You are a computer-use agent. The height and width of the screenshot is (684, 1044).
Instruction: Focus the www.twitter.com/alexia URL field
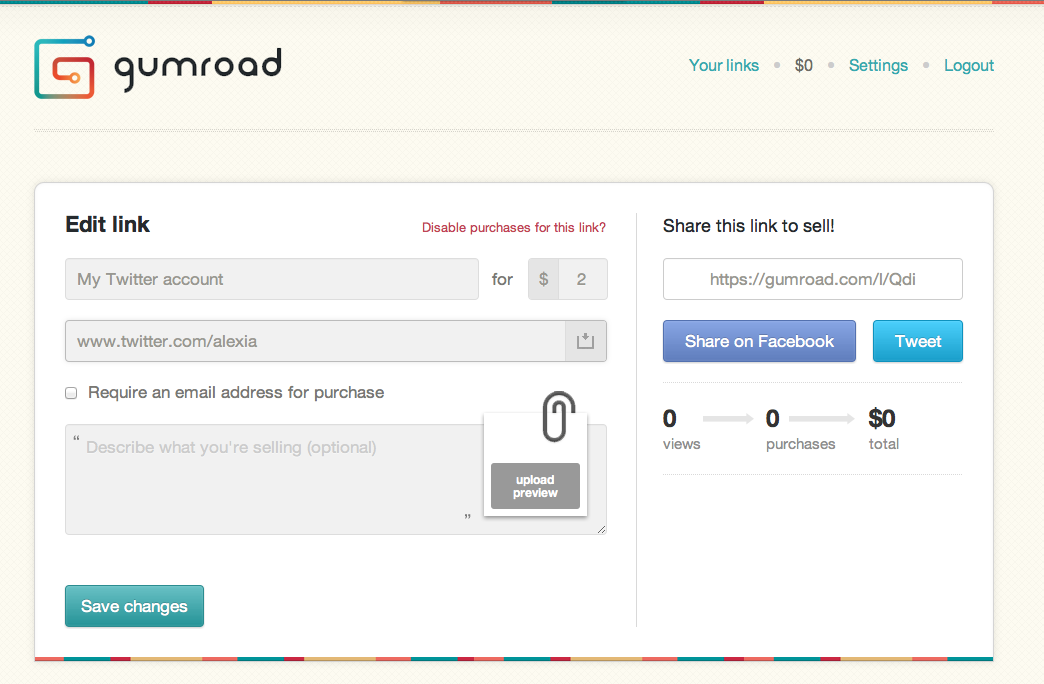pyautogui.click(x=316, y=341)
